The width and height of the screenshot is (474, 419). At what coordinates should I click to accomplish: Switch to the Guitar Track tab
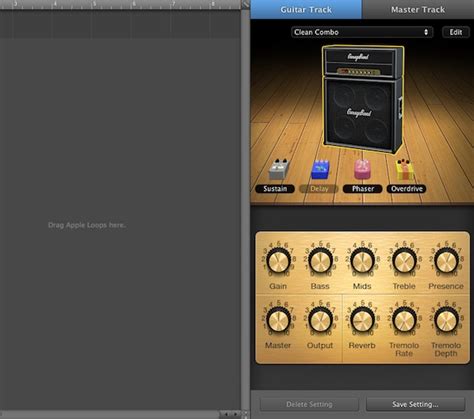pyautogui.click(x=306, y=9)
